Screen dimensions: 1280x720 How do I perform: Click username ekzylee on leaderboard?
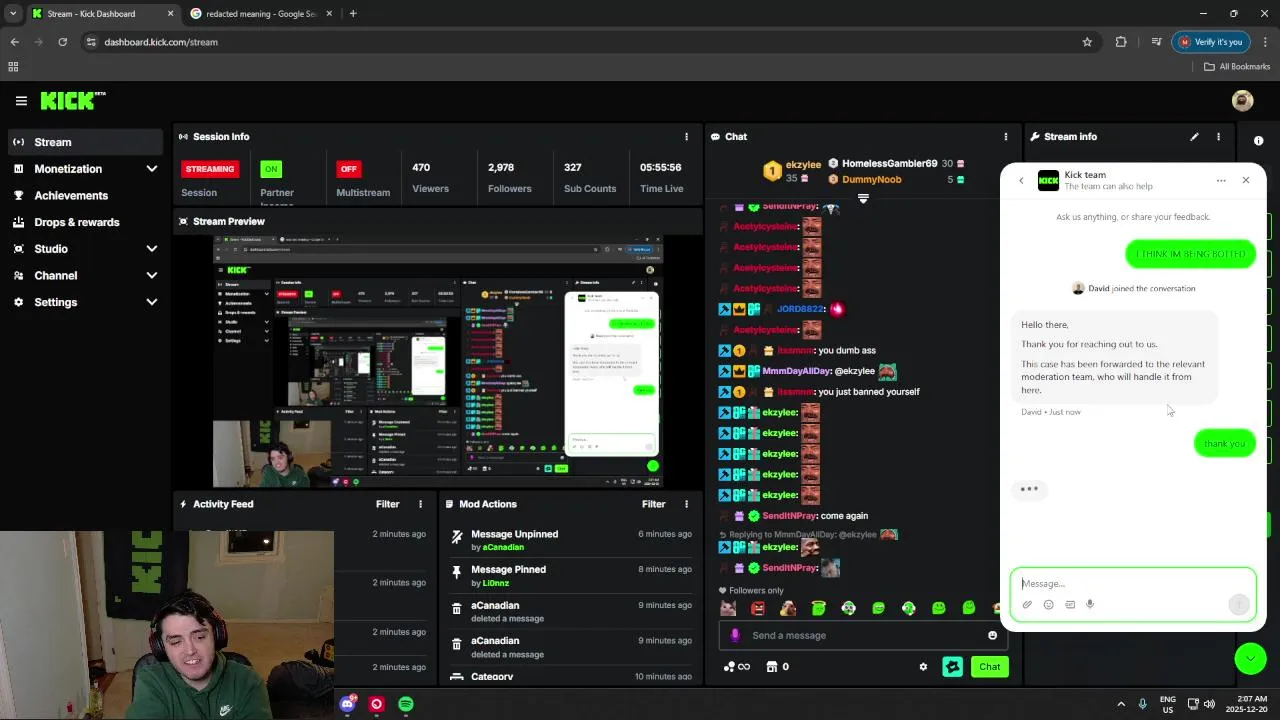[803, 164]
